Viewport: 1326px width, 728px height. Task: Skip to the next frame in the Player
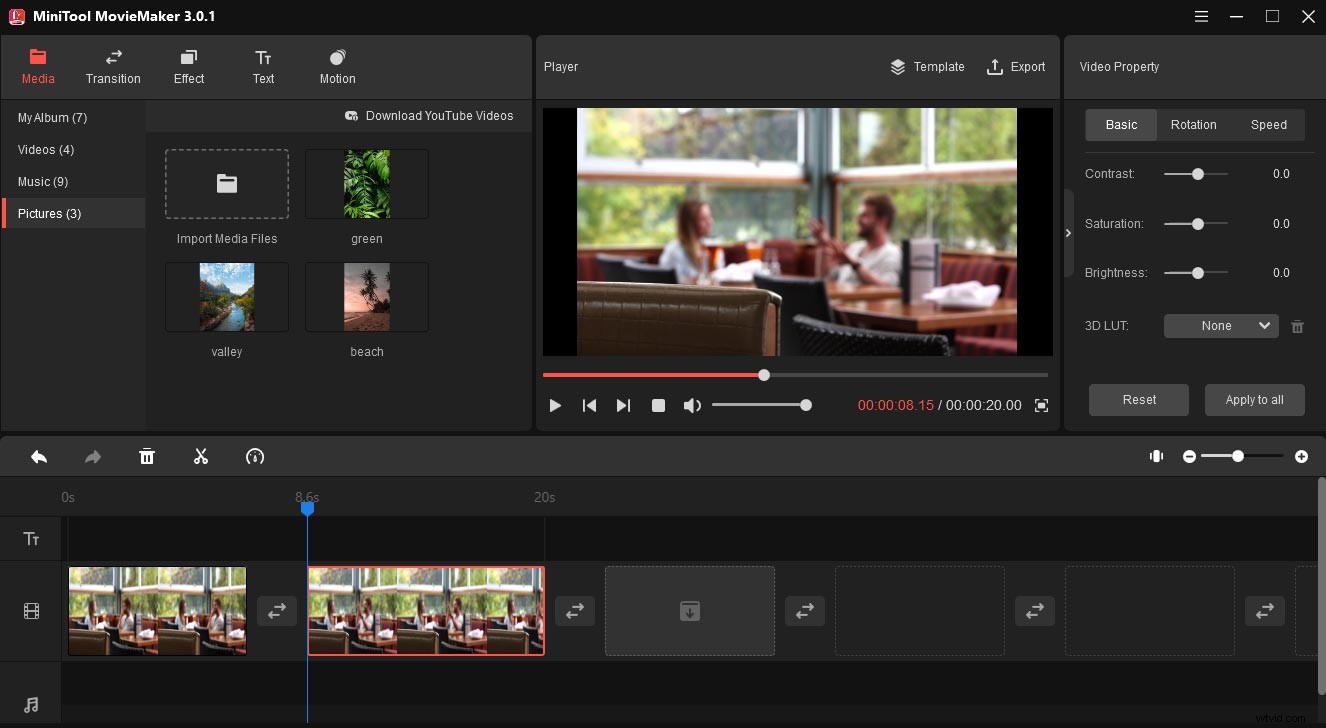(x=623, y=405)
